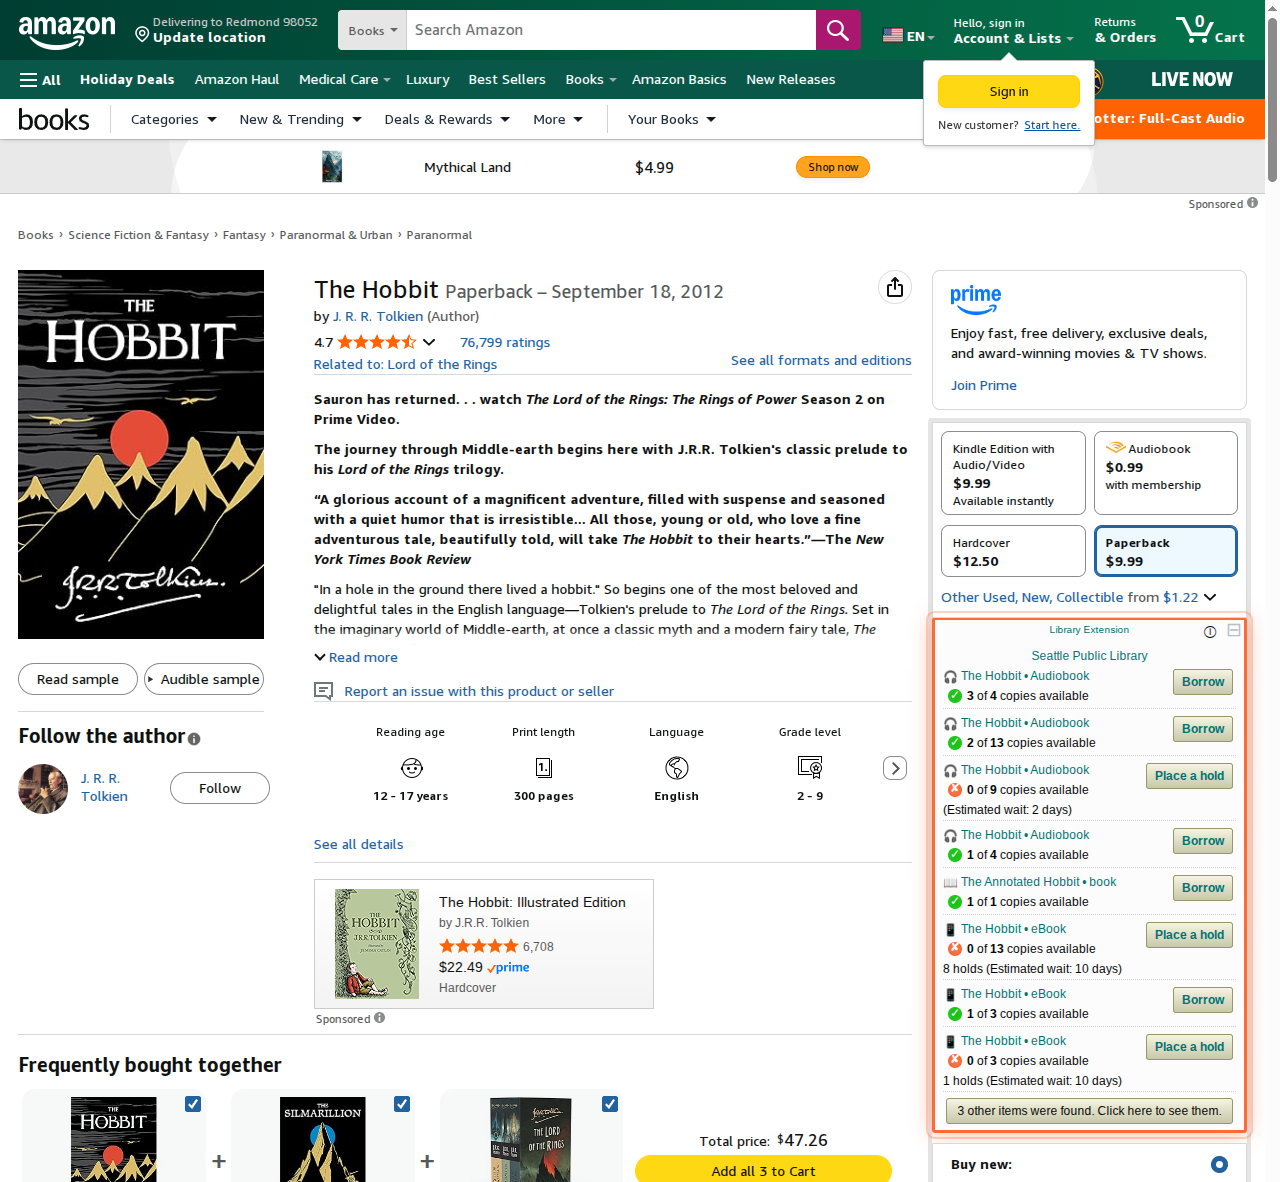Open the Your Books menu
The width and height of the screenshot is (1280, 1182).
672,120
